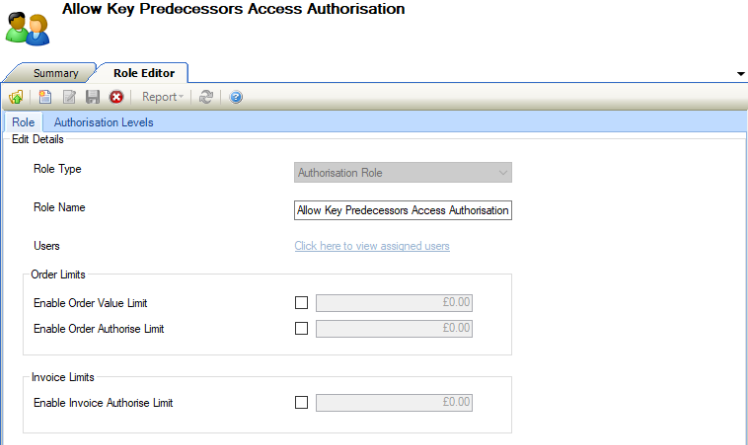Expand the Report dropdown menu
Image resolution: width=748 pixels, height=445 pixels.
click(x=162, y=97)
